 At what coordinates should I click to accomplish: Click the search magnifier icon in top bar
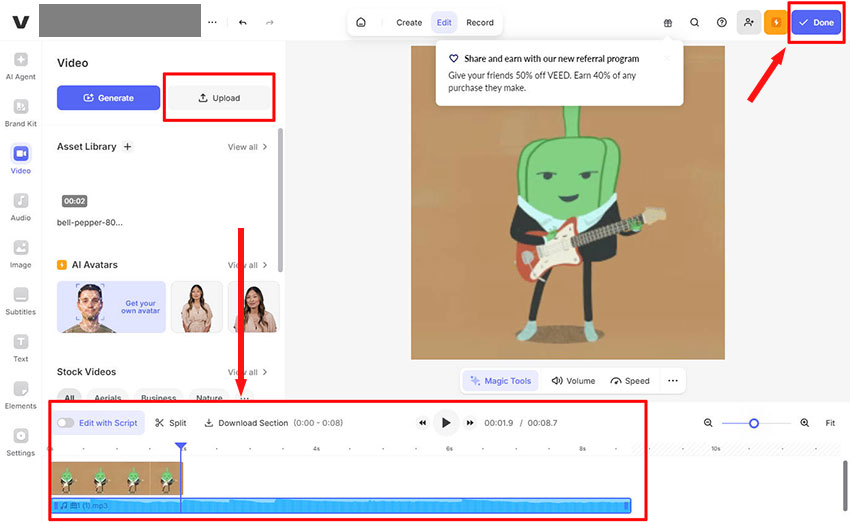pyautogui.click(x=695, y=22)
